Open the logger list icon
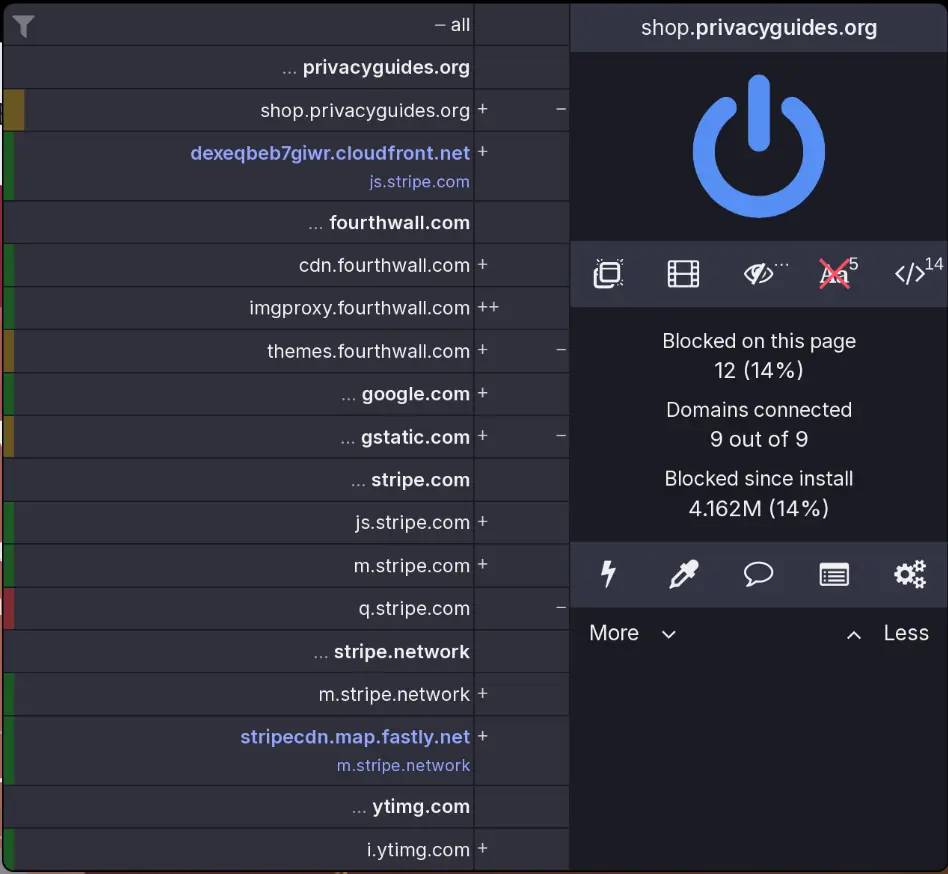The width and height of the screenshot is (948, 874). [834, 574]
